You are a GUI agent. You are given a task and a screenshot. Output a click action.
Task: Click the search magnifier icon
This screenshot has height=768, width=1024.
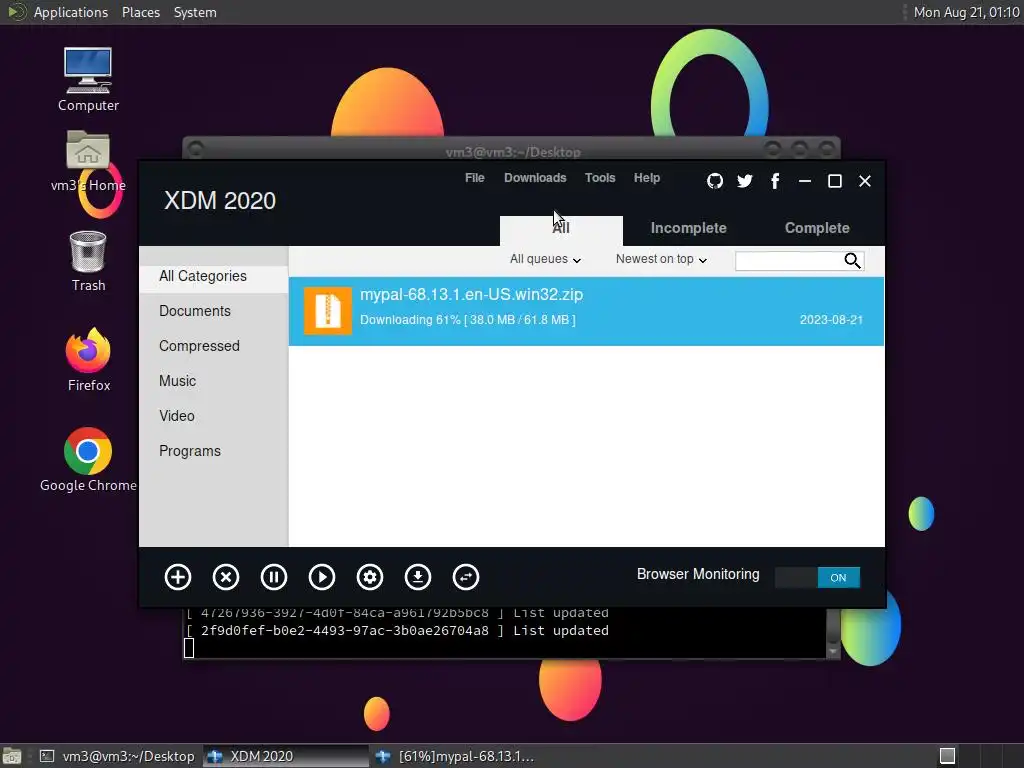point(852,261)
